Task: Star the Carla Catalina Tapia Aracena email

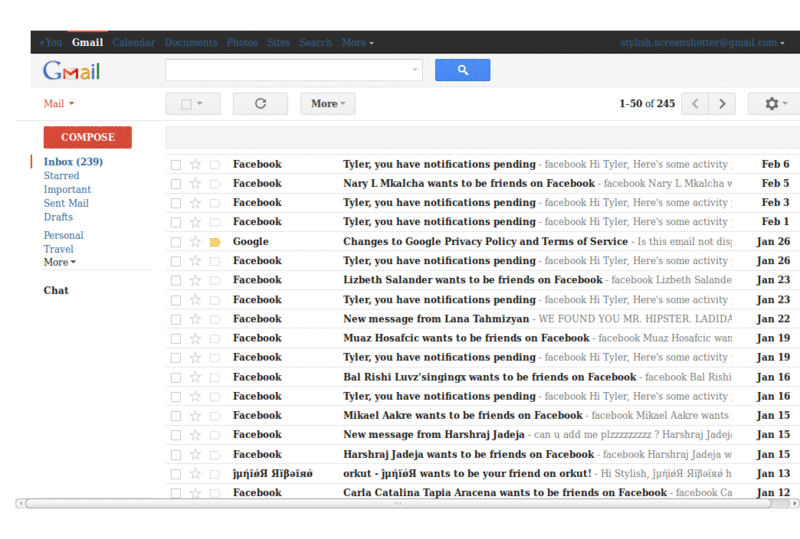Action: point(195,493)
